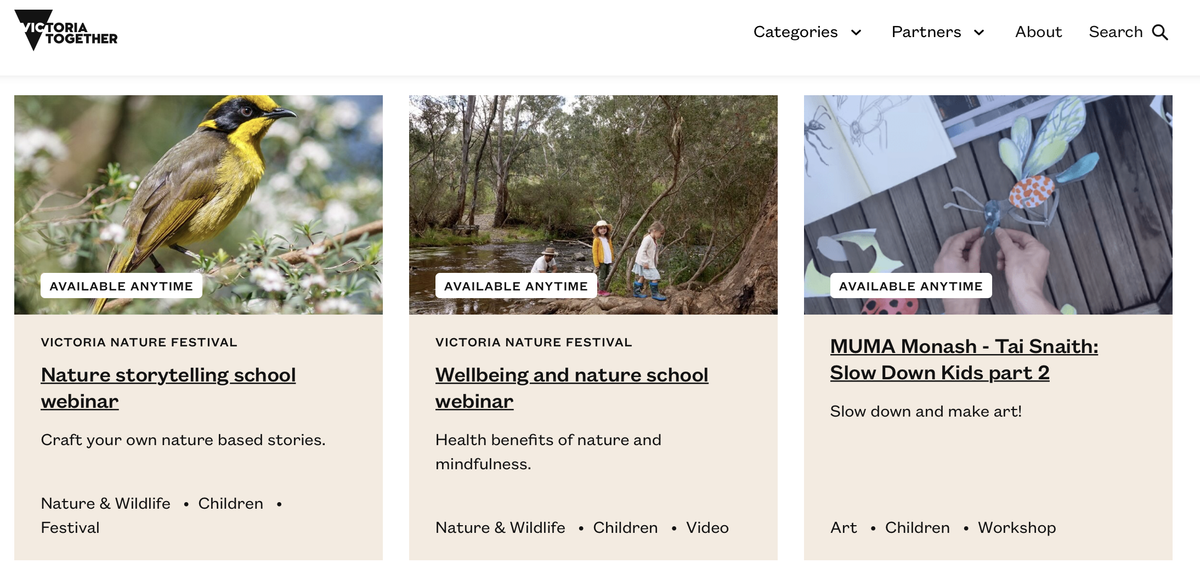Screen dimensions: 1200x582
Task: Click the children by creek thumbnail
Action: pos(593,190)
